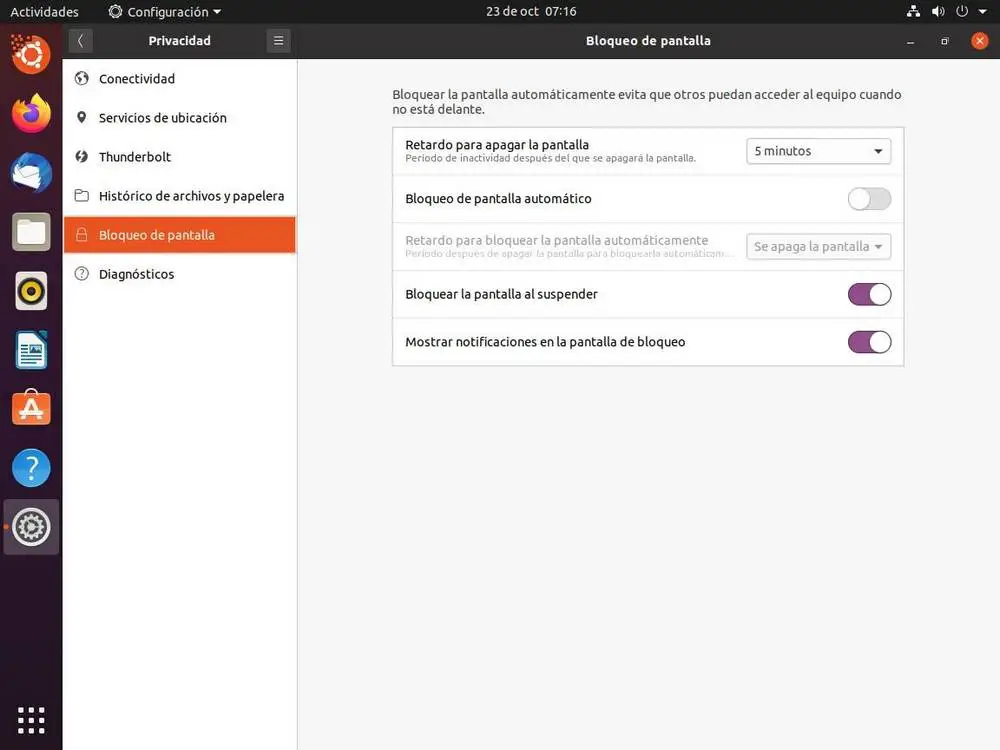1000x750 pixels.
Task: Click the network status tray icon
Action: [x=913, y=11]
